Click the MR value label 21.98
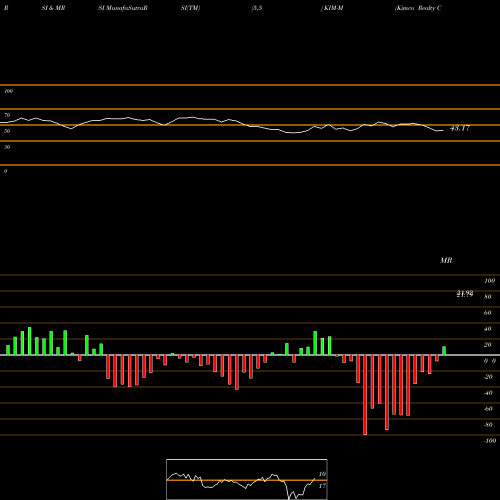Image resolution: width=500 pixels, height=500 pixels. pos(465,293)
